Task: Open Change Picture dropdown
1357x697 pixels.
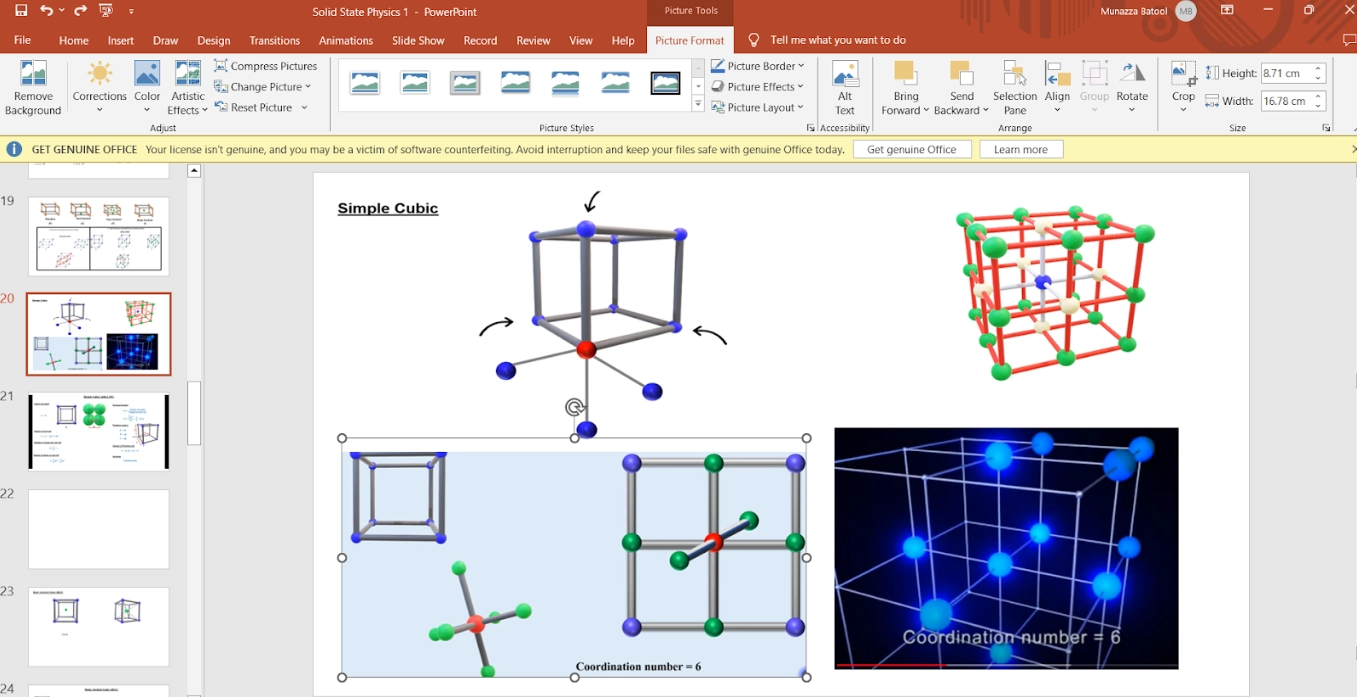Action: (x=263, y=87)
